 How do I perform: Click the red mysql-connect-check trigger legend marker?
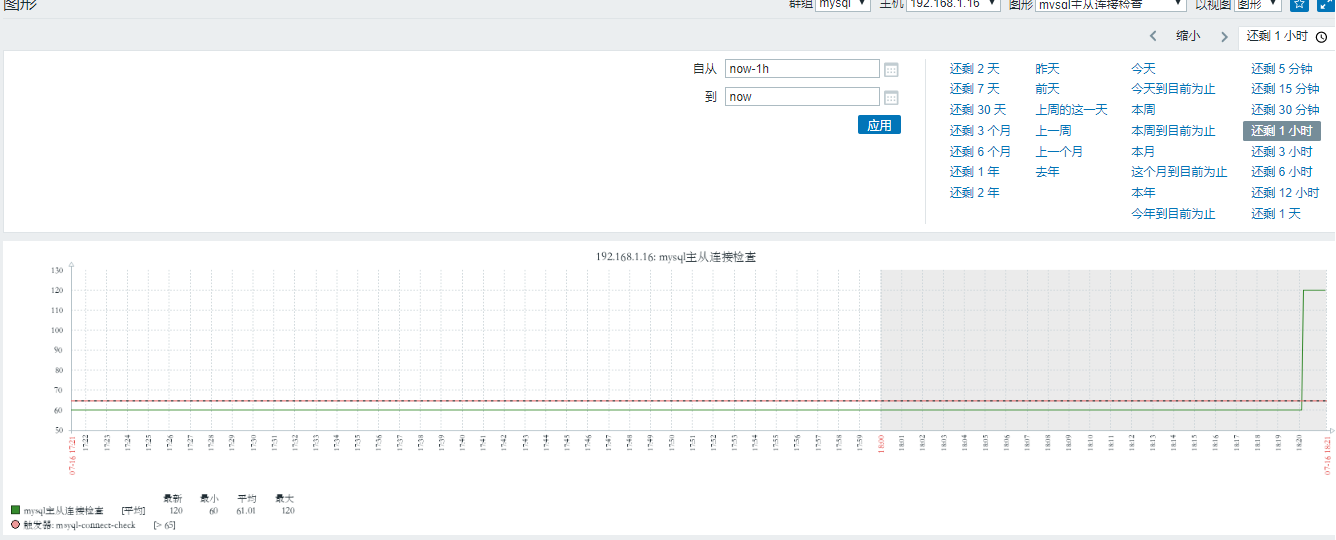coord(15,524)
